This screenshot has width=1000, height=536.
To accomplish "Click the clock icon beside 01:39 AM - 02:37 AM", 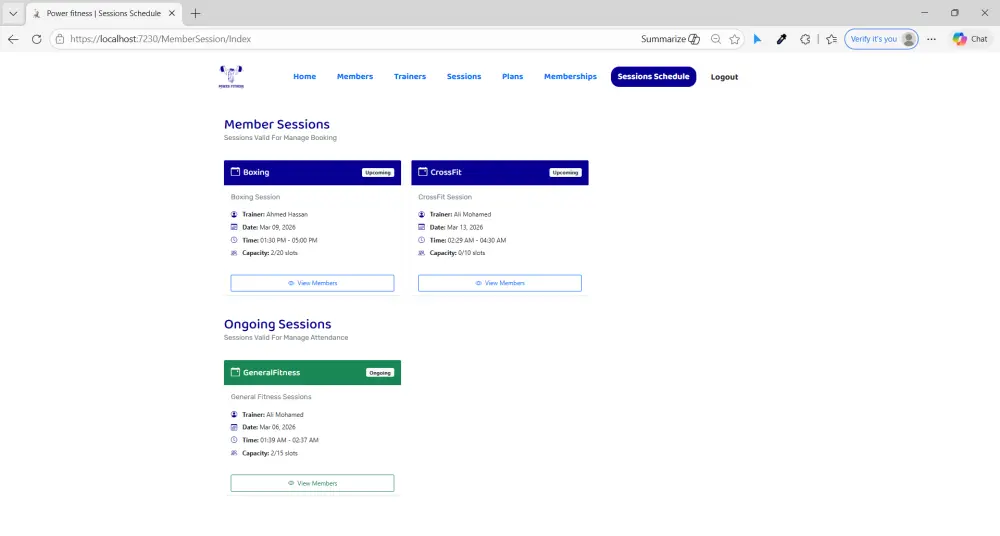I will pos(234,440).
